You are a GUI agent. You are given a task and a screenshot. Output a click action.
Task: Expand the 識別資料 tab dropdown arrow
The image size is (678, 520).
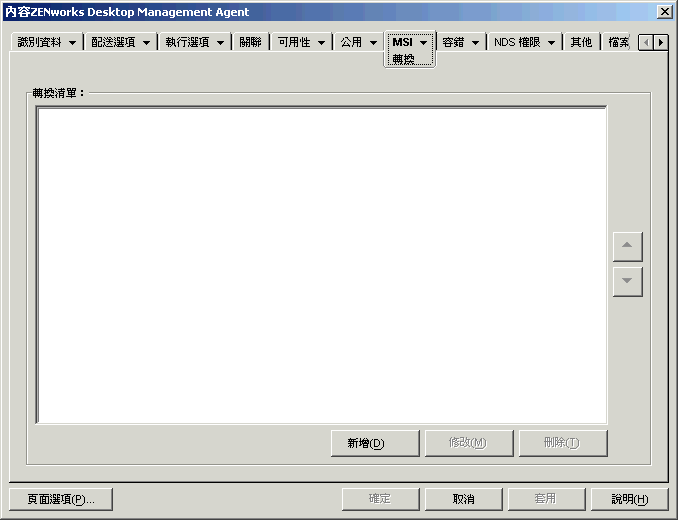[72, 43]
